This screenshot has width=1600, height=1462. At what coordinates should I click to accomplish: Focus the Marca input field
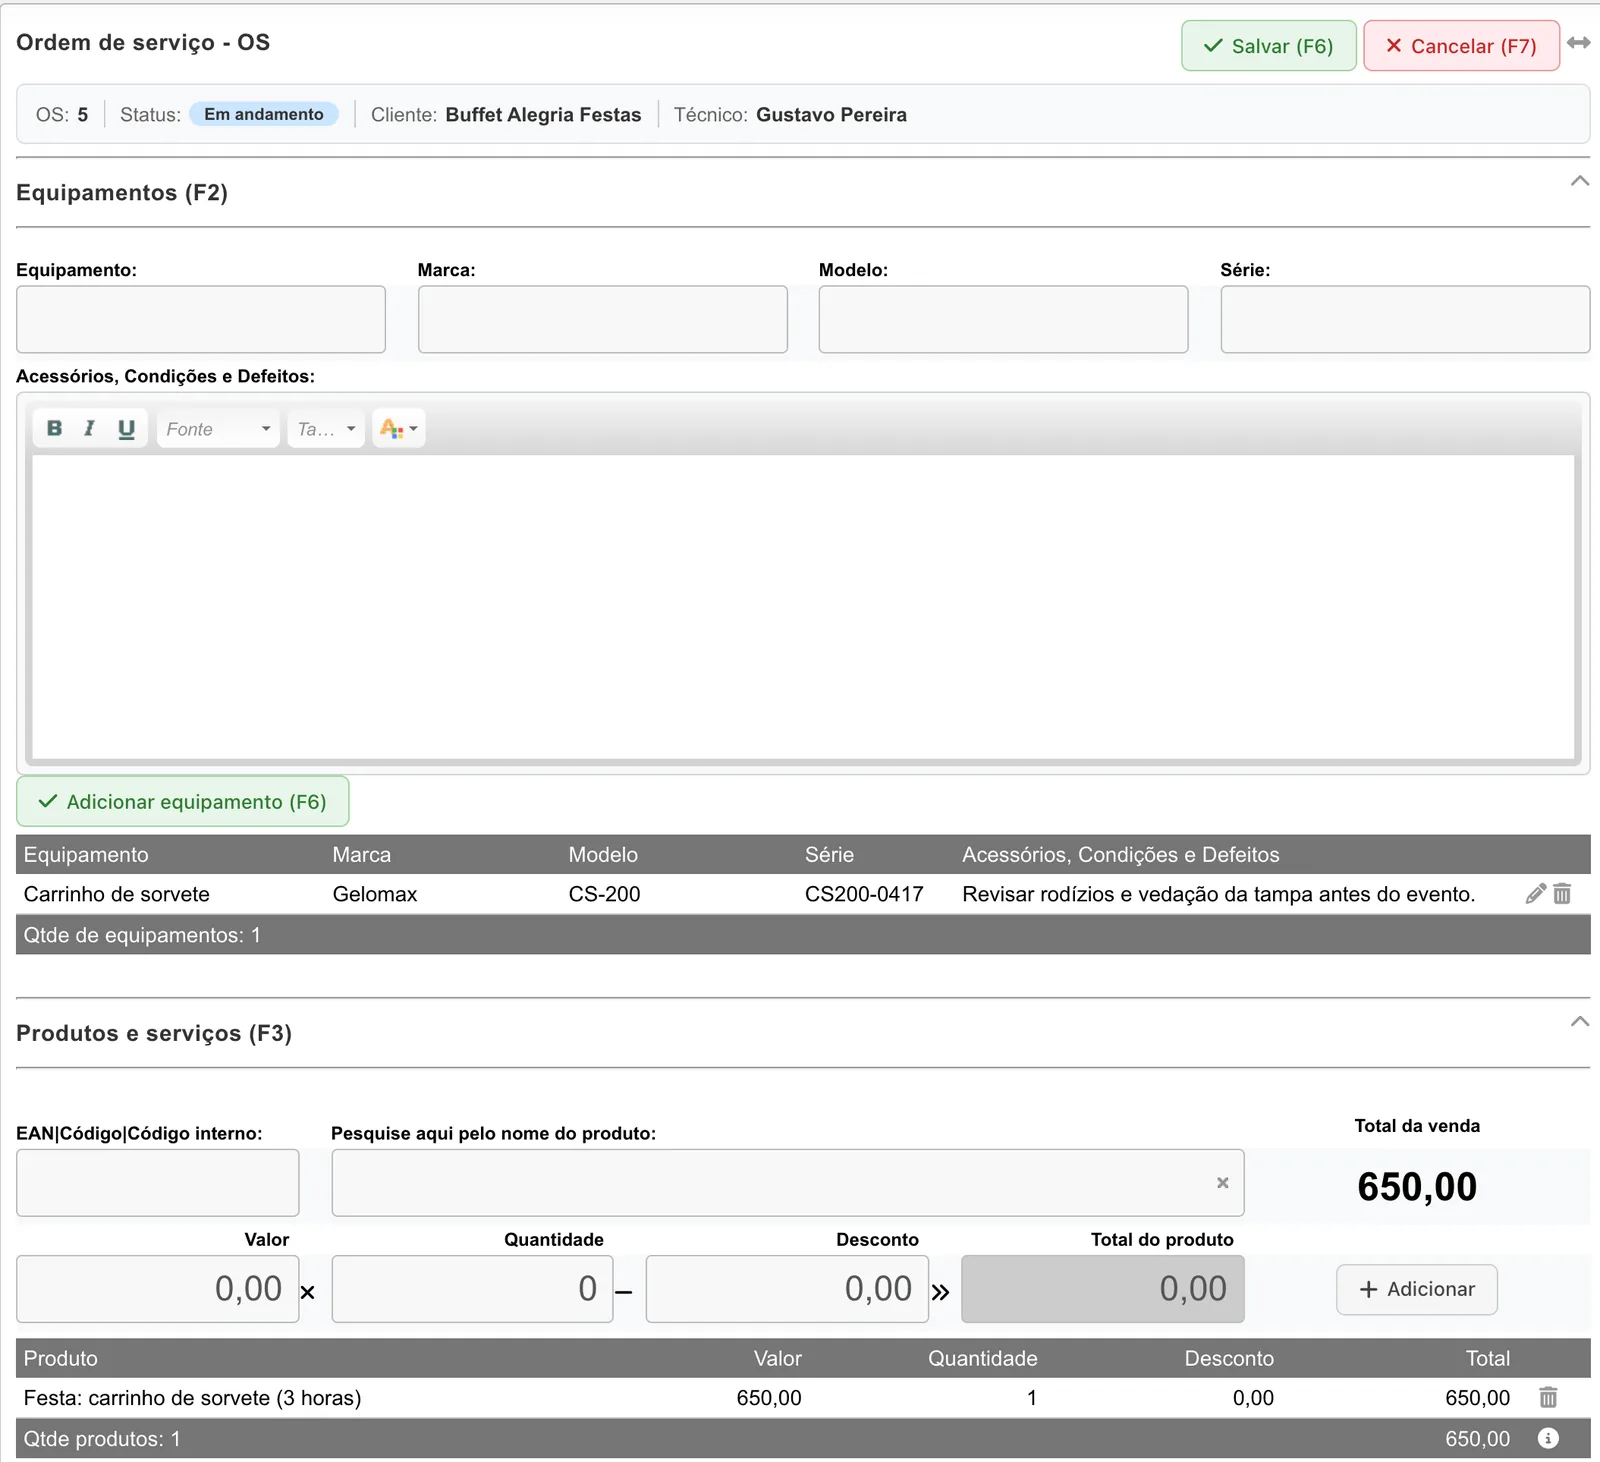[603, 319]
